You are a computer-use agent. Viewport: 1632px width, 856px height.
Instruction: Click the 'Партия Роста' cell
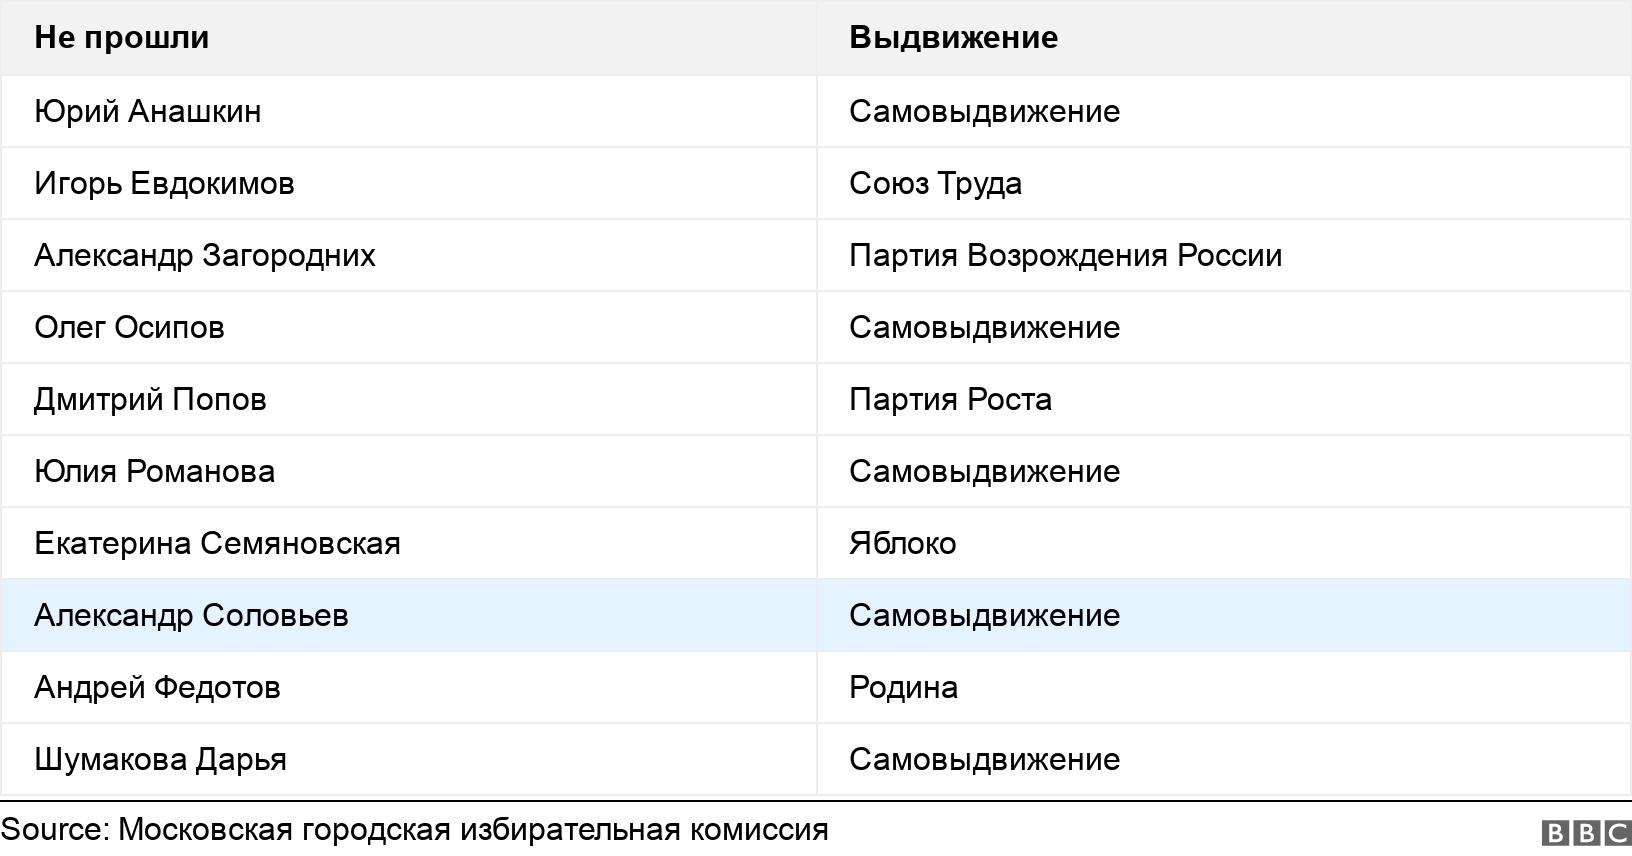950,399
